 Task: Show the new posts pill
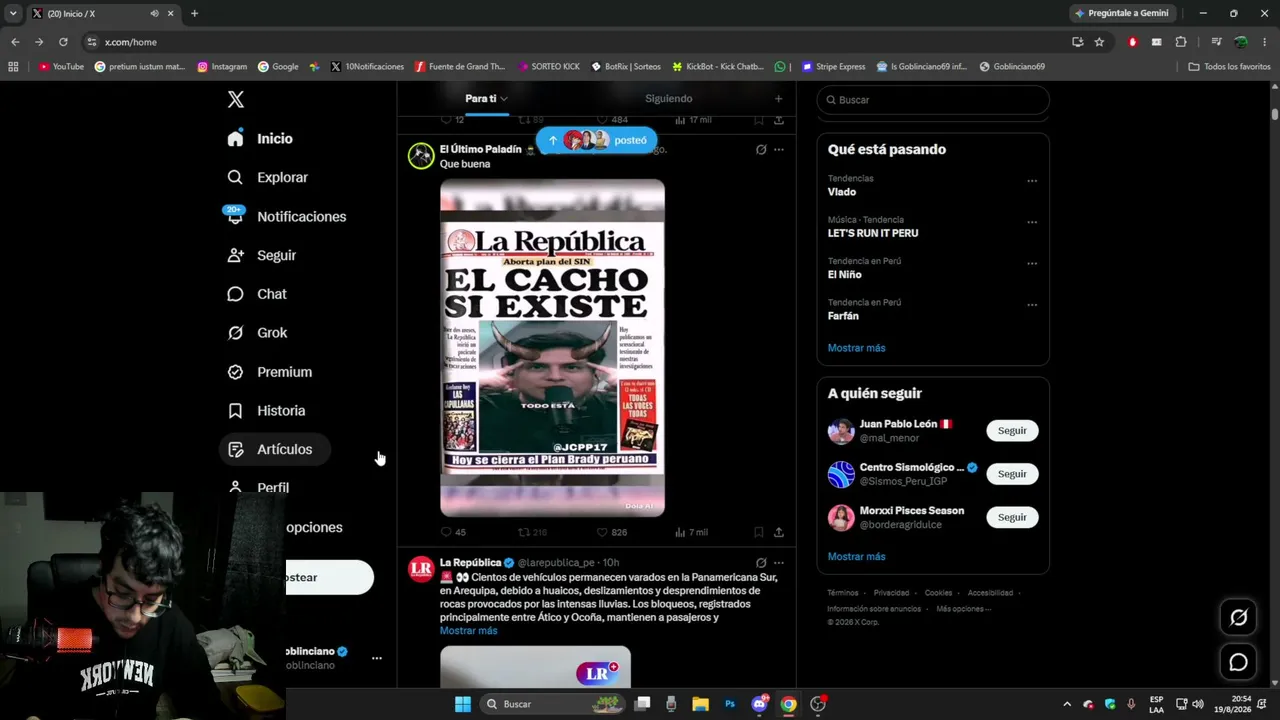coord(597,140)
